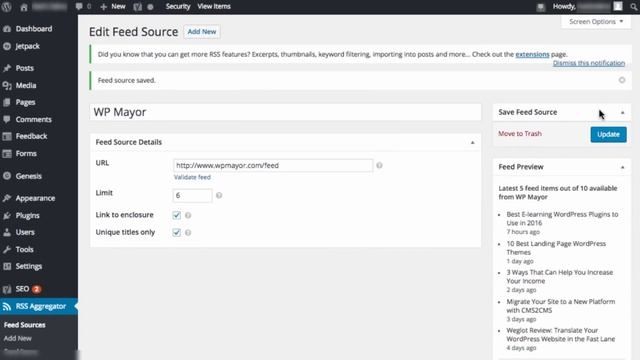The image size is (640, 360).
Task: Open the site home icon
Action: [24, 7]
